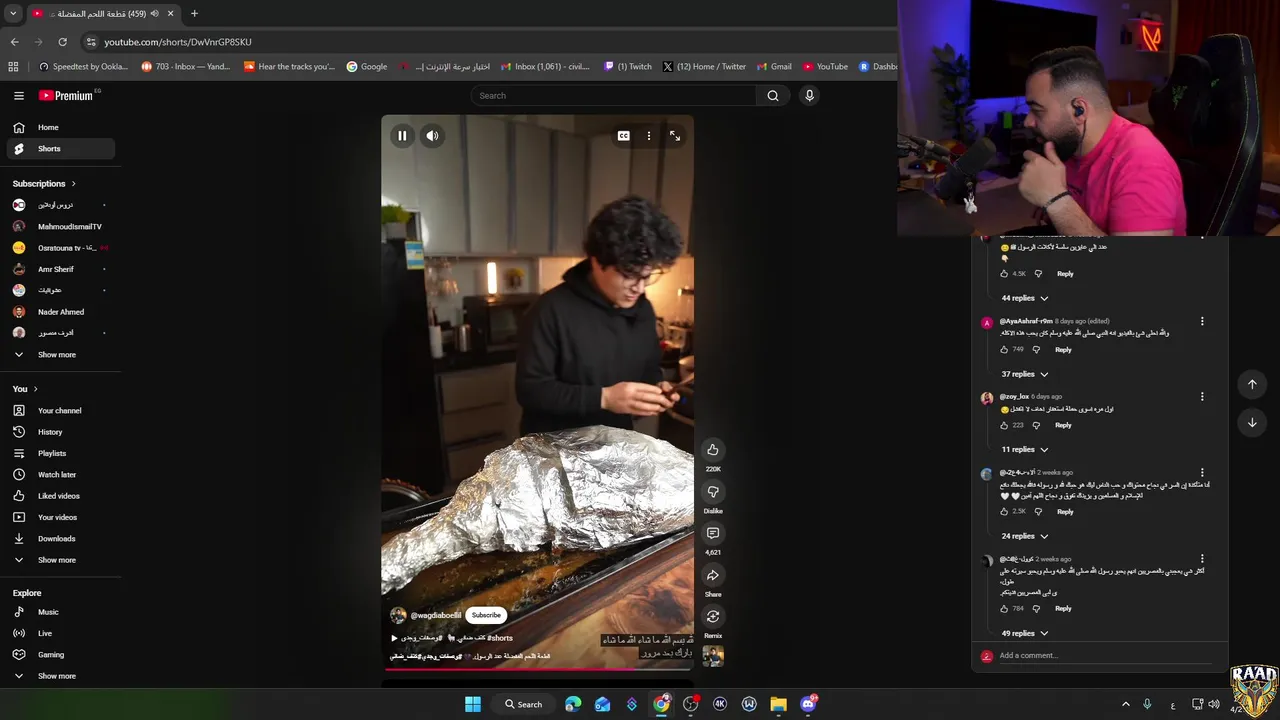Toggle closed captions on the Short
The height and width of the screenshot is (720, 1280).
click(x=623, y=136)
